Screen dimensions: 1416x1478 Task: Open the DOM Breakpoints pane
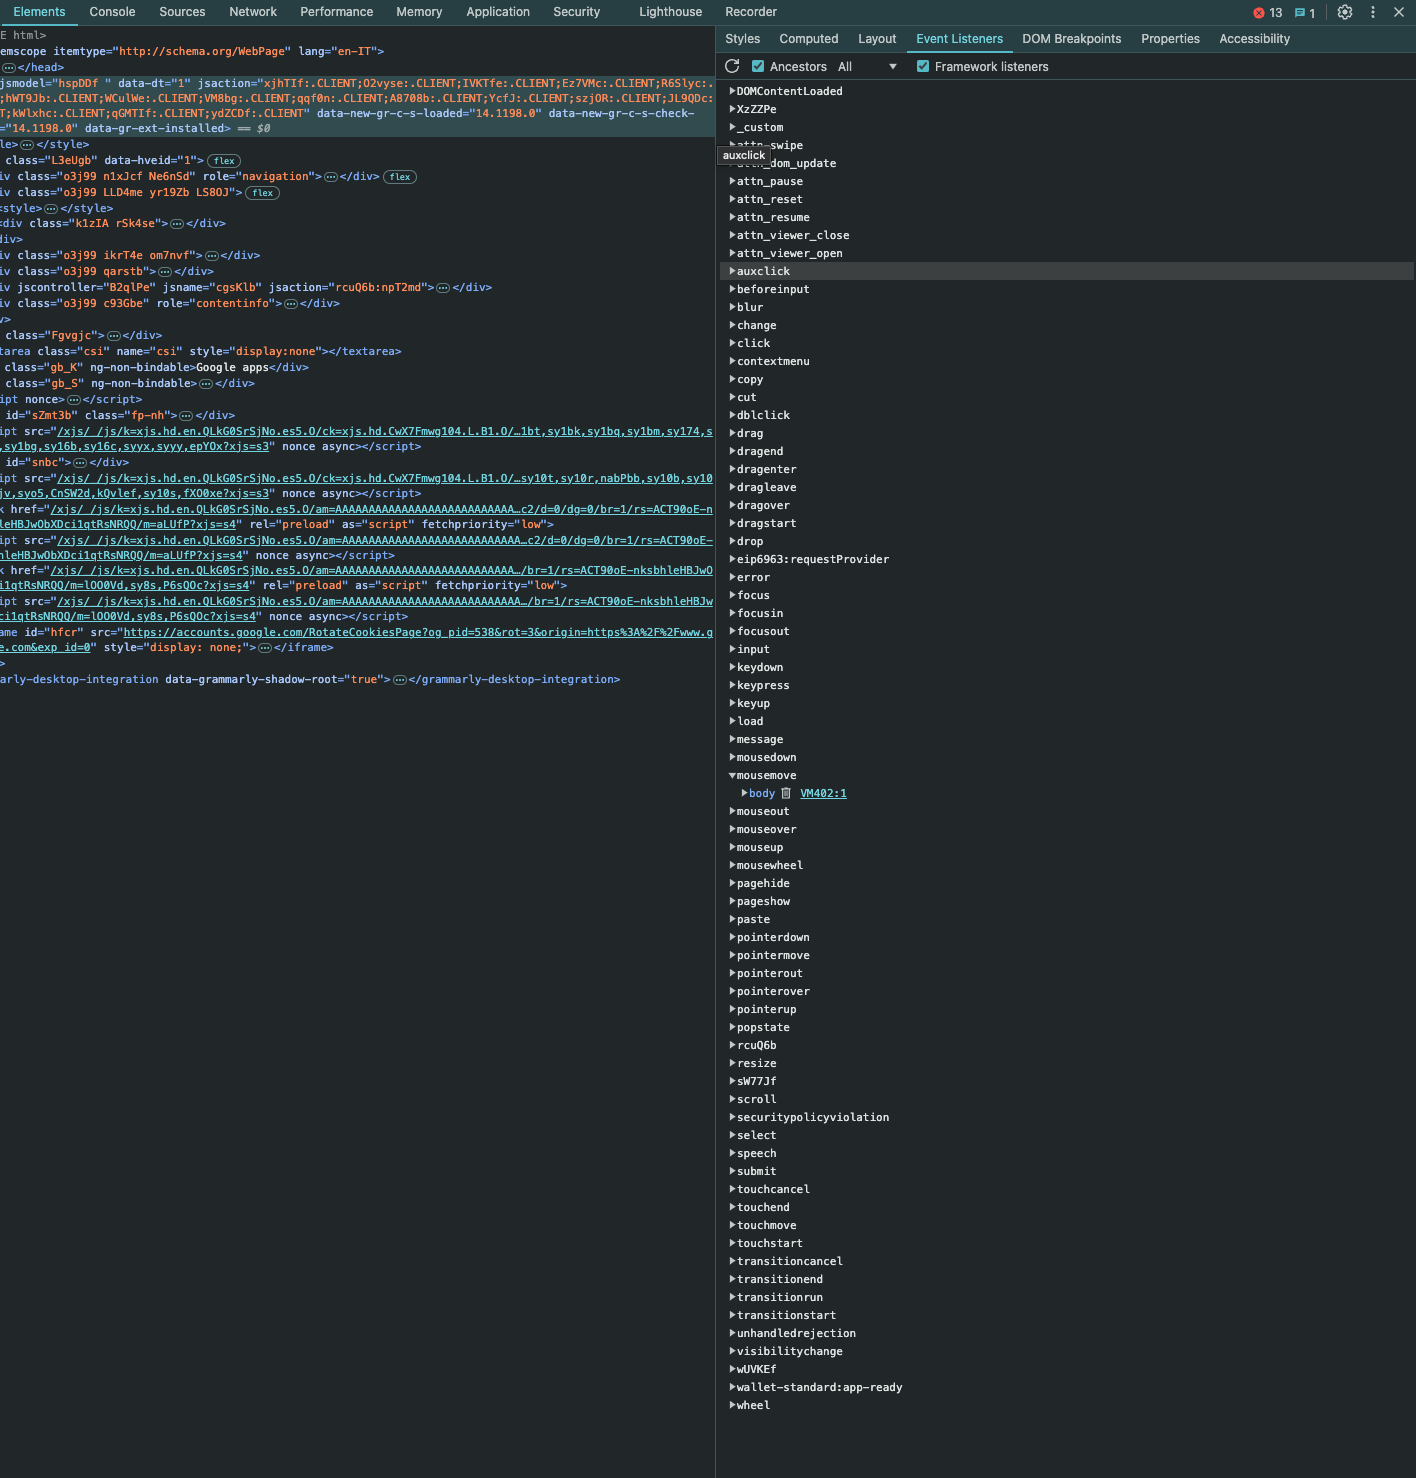point(1071,39)
